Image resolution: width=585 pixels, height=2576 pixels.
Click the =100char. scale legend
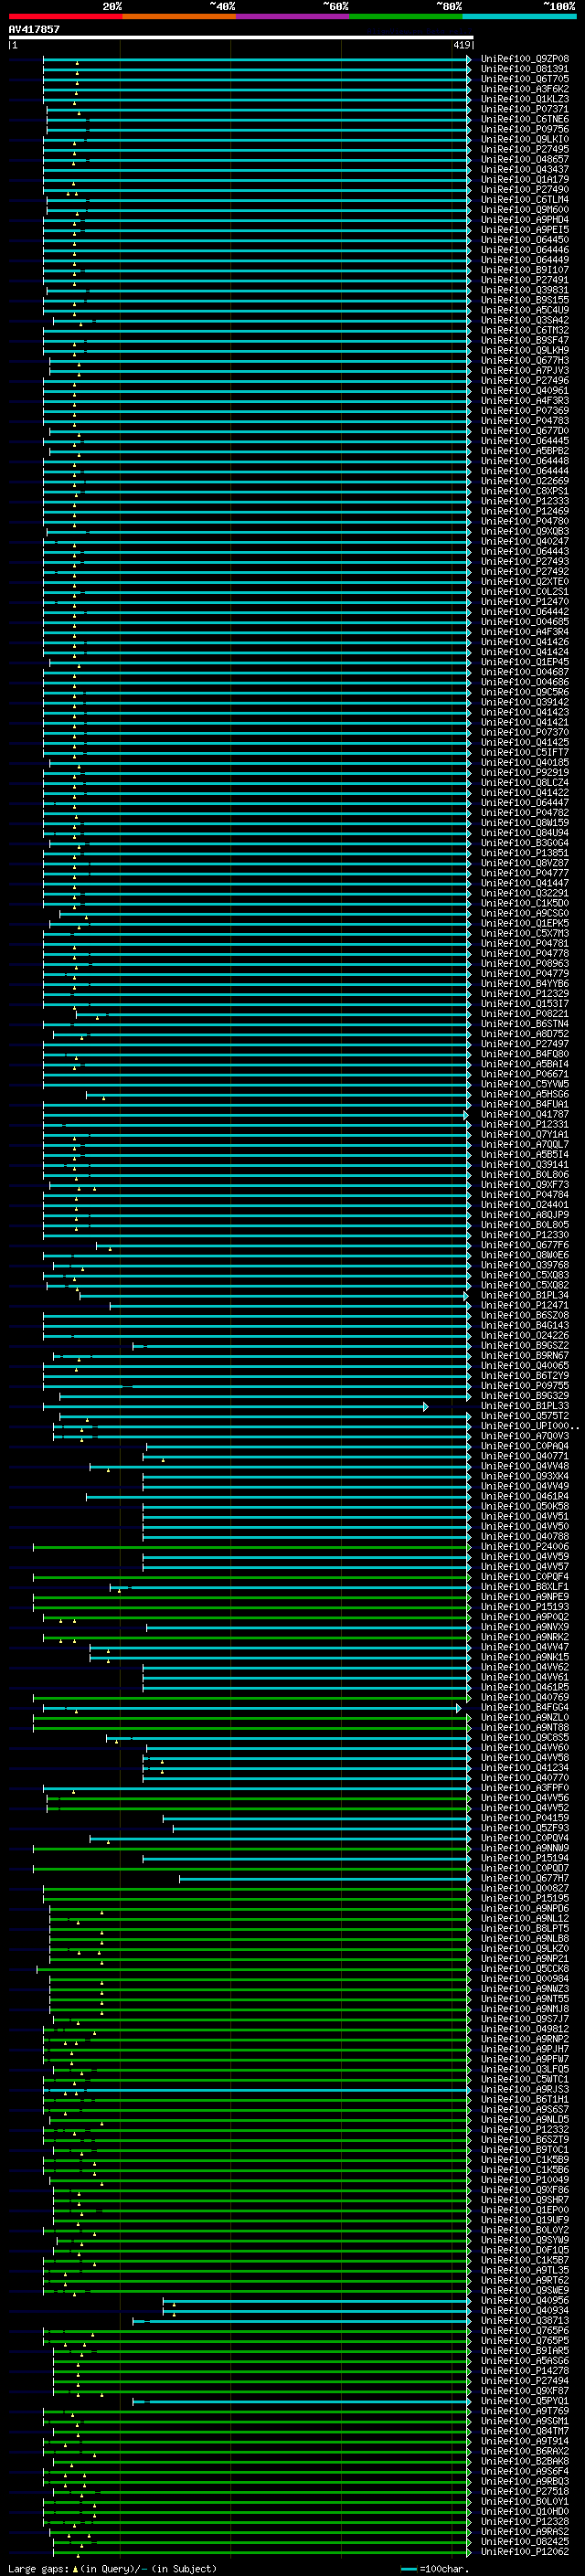tap(434, 2568)
